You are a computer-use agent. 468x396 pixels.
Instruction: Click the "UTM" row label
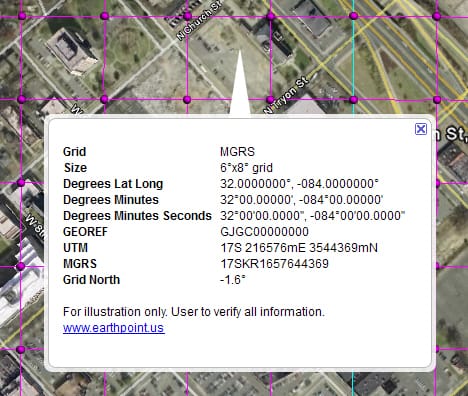(76, 248)
